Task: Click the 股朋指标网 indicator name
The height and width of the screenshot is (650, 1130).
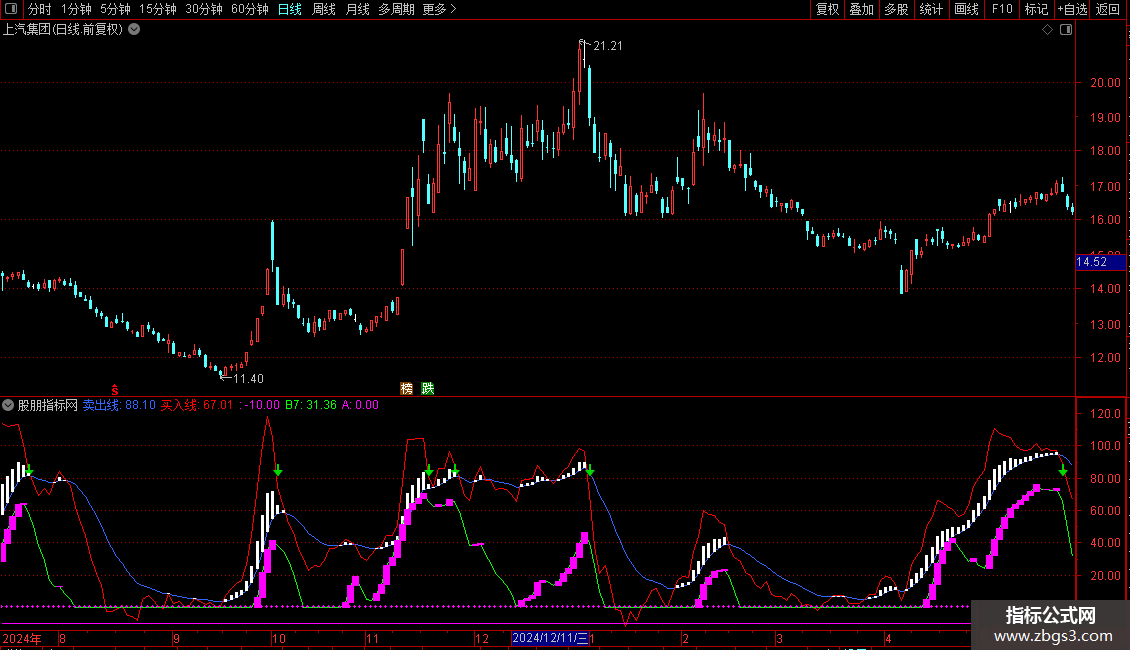Action: tap(48, 405)
